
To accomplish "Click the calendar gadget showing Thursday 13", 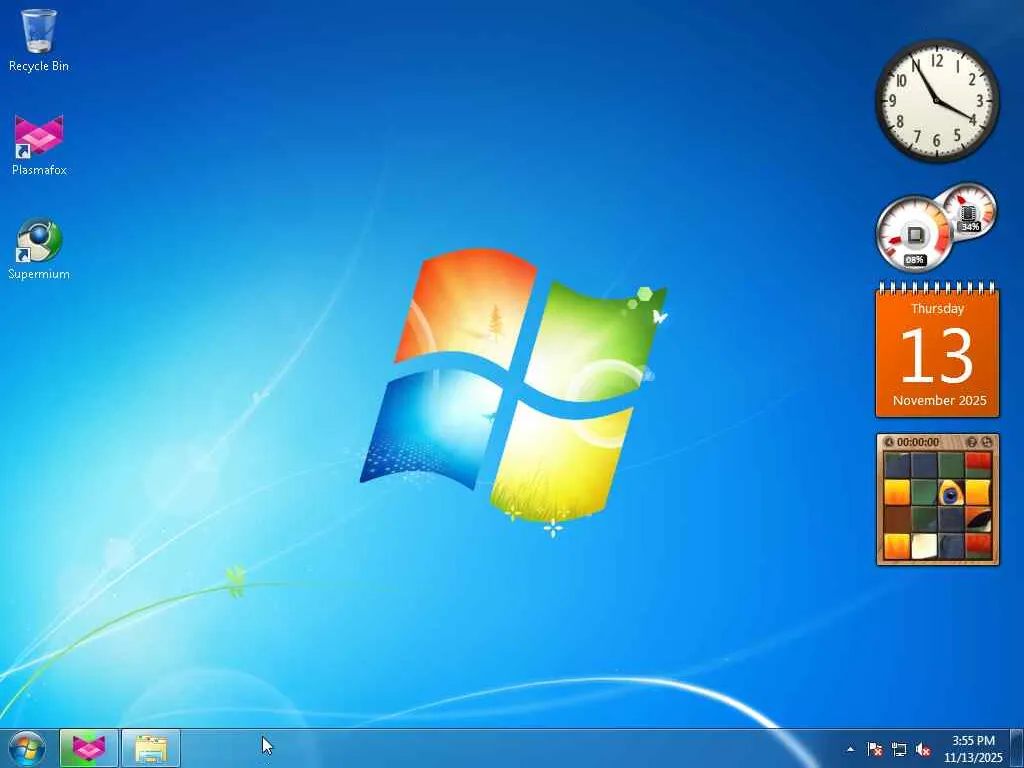I will click(937, 350).
